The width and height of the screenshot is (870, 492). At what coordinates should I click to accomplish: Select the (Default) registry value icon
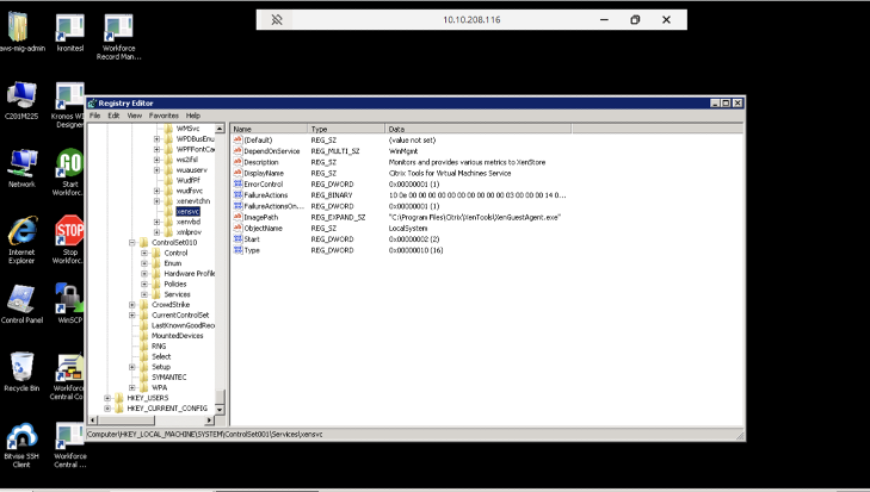click(x=238, y=140)
